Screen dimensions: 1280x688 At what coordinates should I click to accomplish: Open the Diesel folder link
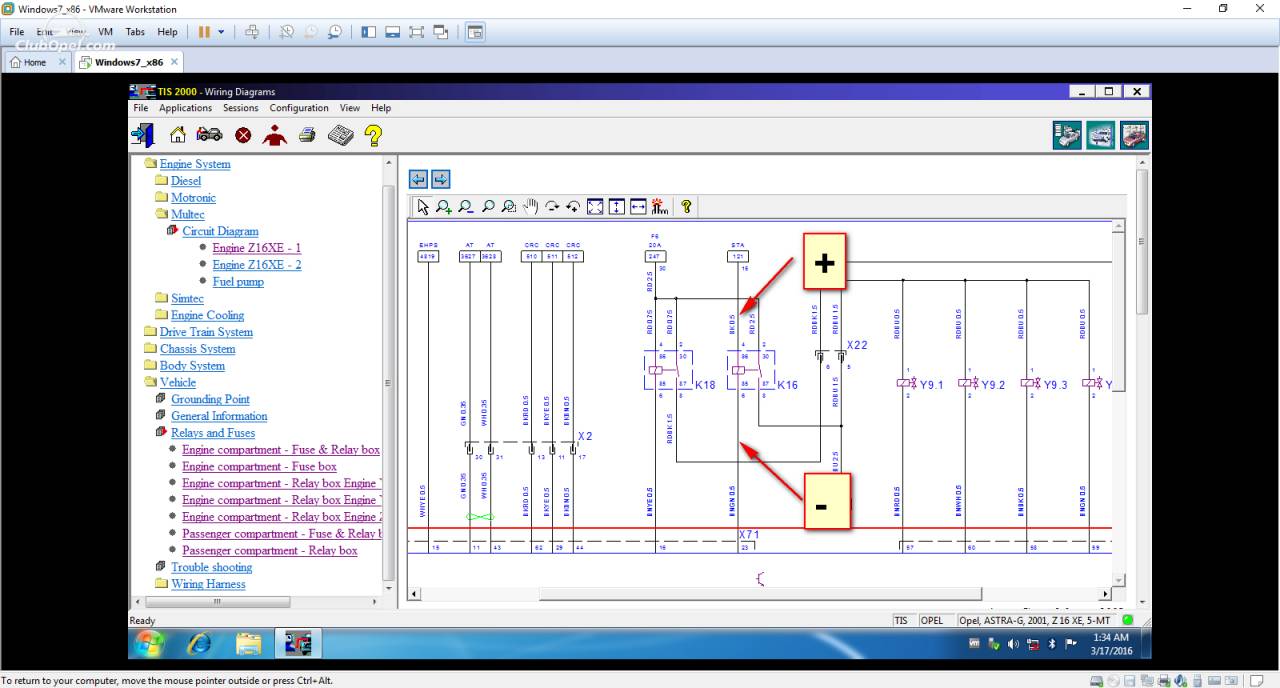pos(186,181)
